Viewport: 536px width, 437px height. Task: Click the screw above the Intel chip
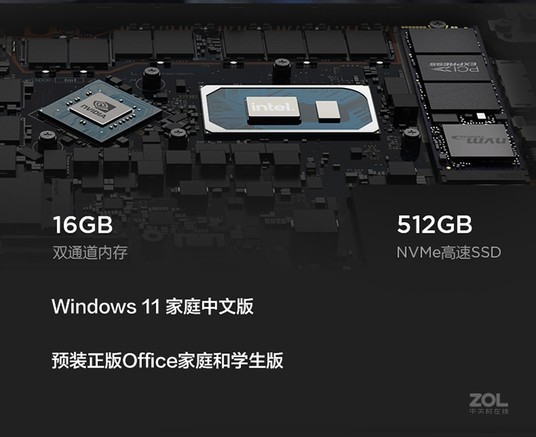tap(282, 69)
